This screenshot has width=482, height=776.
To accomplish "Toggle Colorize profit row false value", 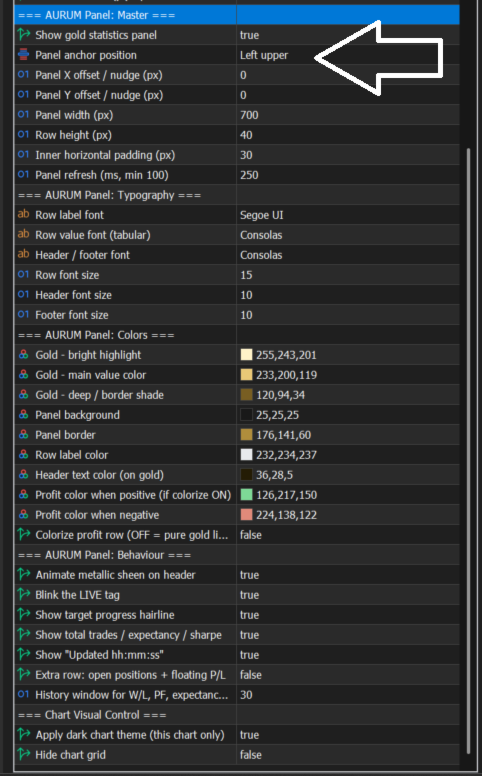I will tap(348, 535).
